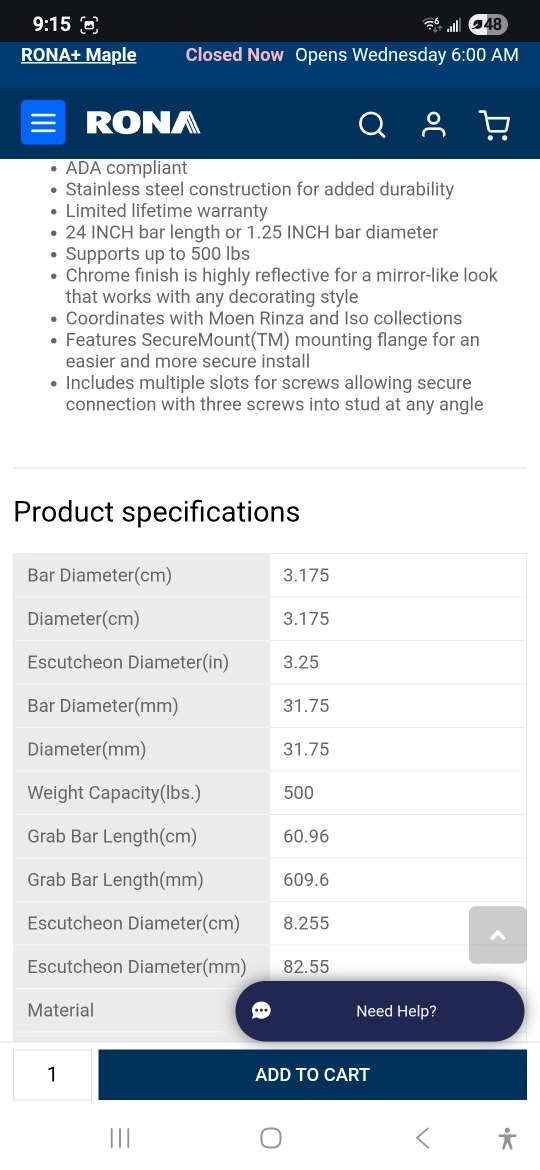Viewport: 540px width, 1170px height.
Task: Open the user account icon
Action: coord(433,125)
